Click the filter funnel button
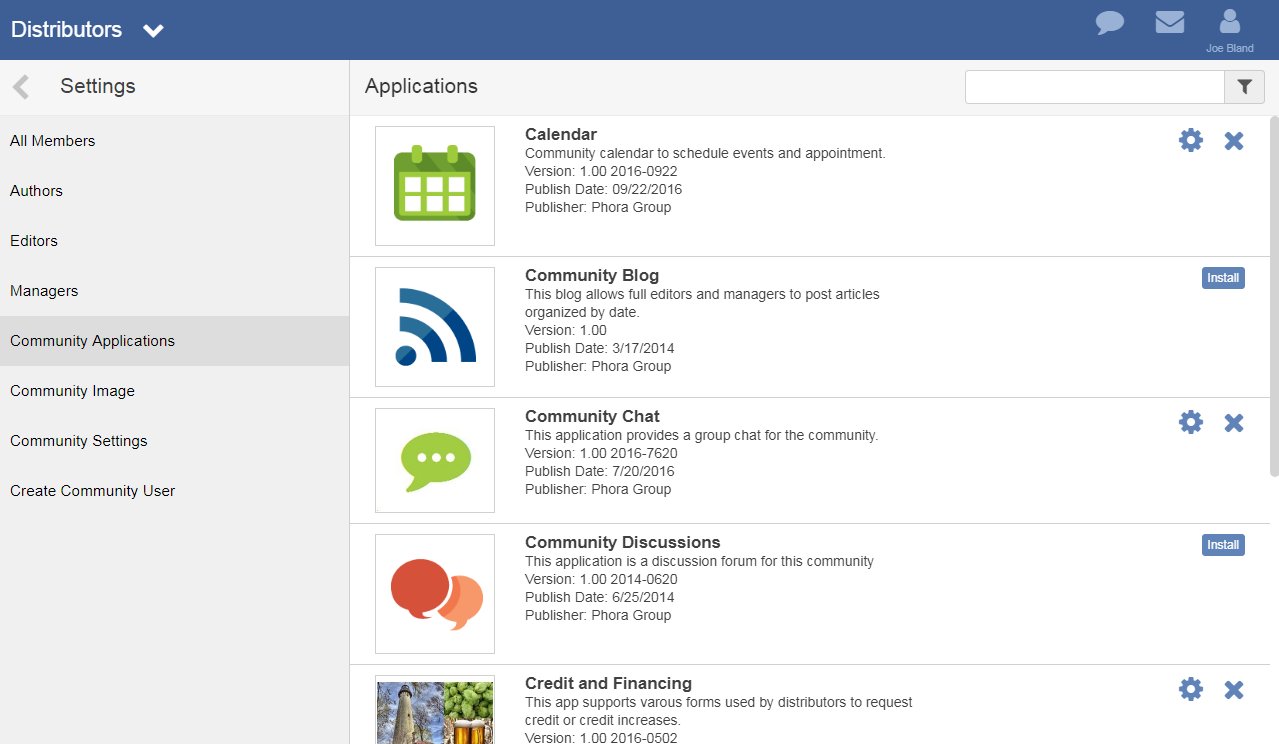The width and height of the screenshot is (1279, 744). pyautogui.click(x=1244, y=87)
